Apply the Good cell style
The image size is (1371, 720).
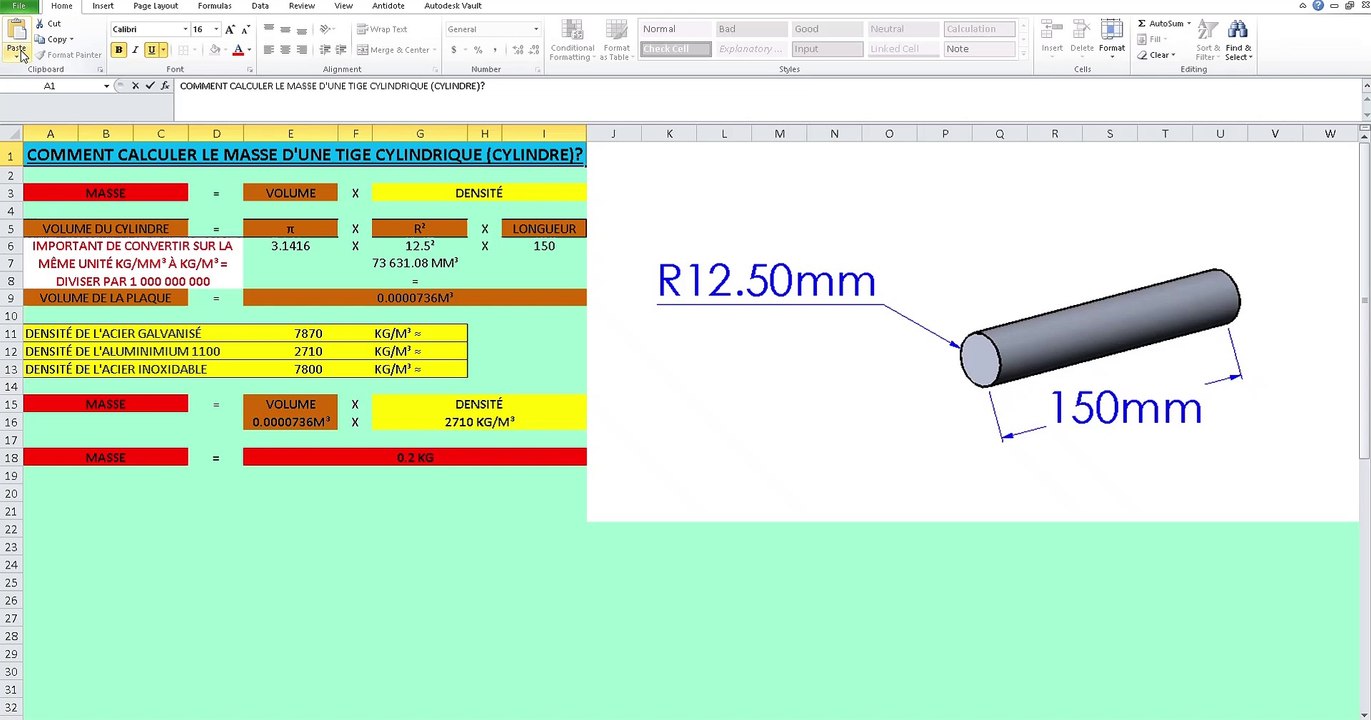coord(827,29)
